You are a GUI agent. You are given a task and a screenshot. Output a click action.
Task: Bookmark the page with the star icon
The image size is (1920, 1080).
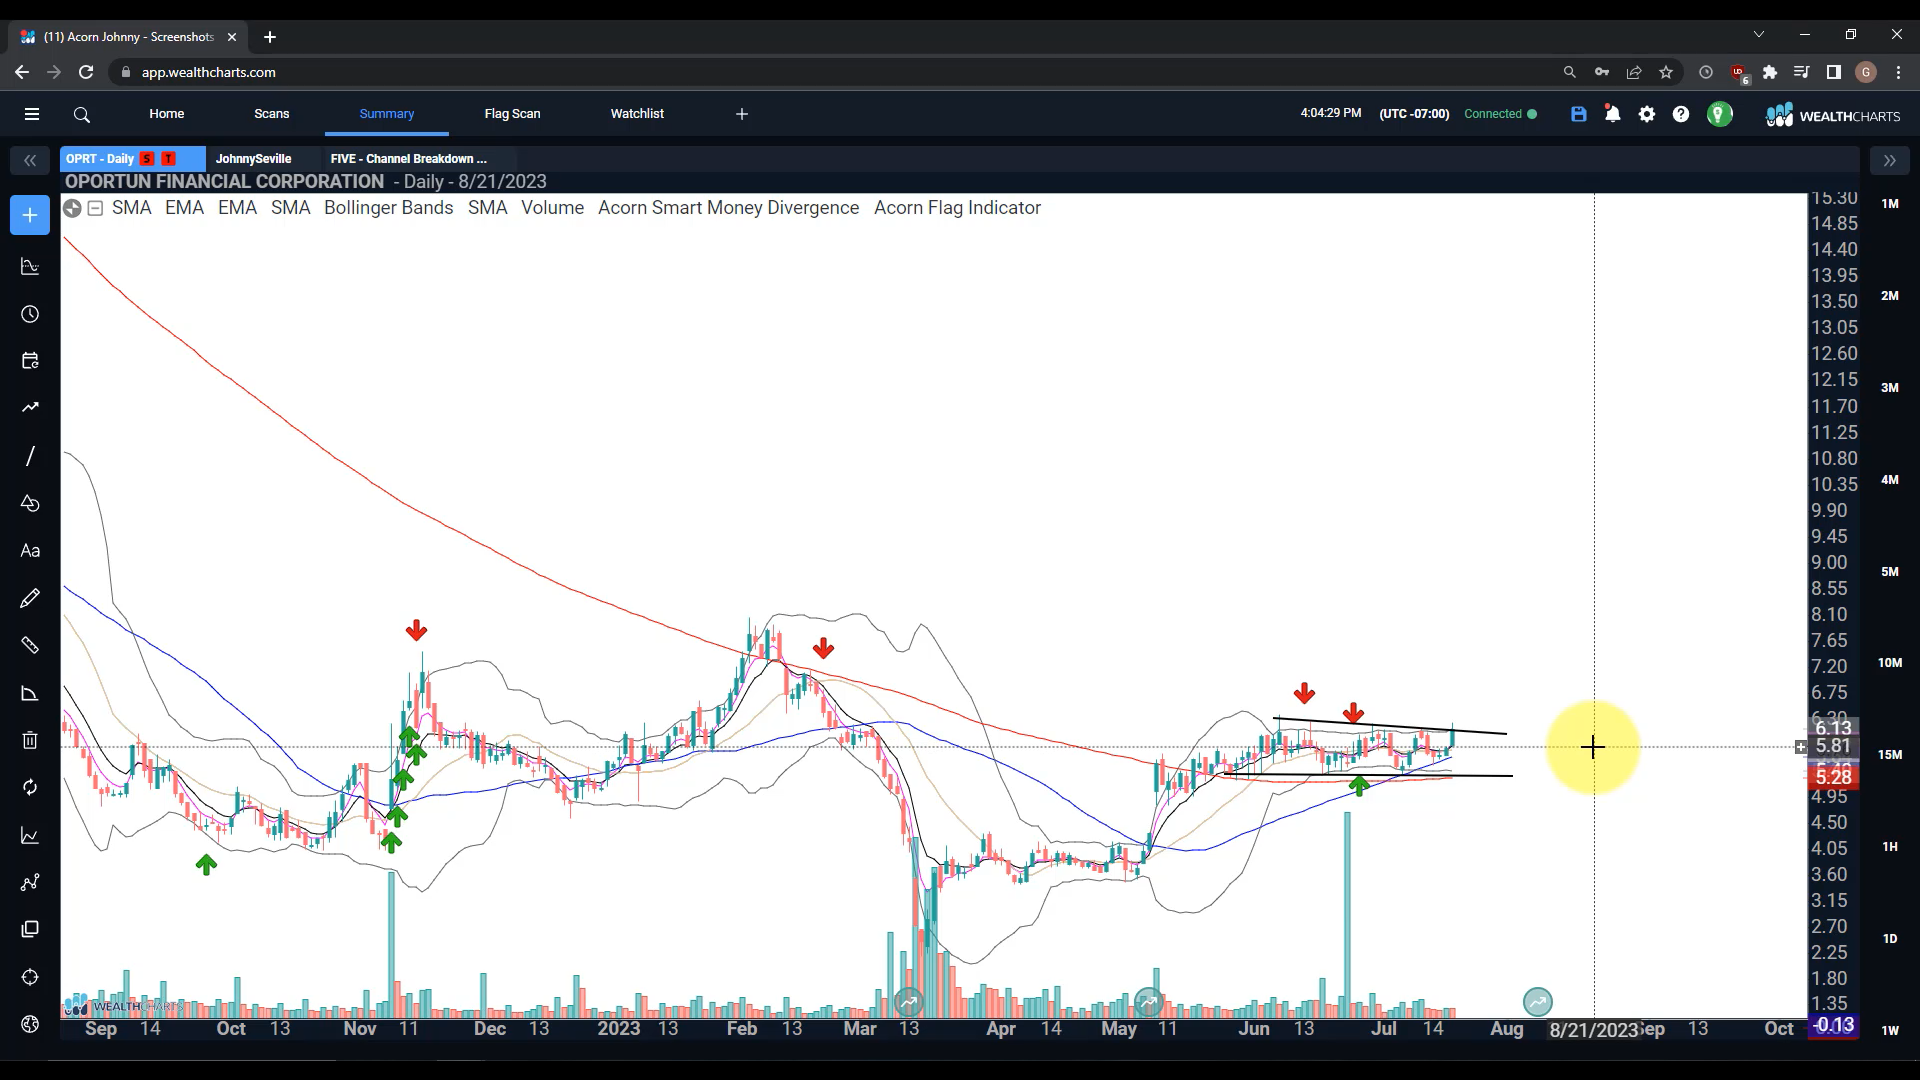coord(1666,72)
